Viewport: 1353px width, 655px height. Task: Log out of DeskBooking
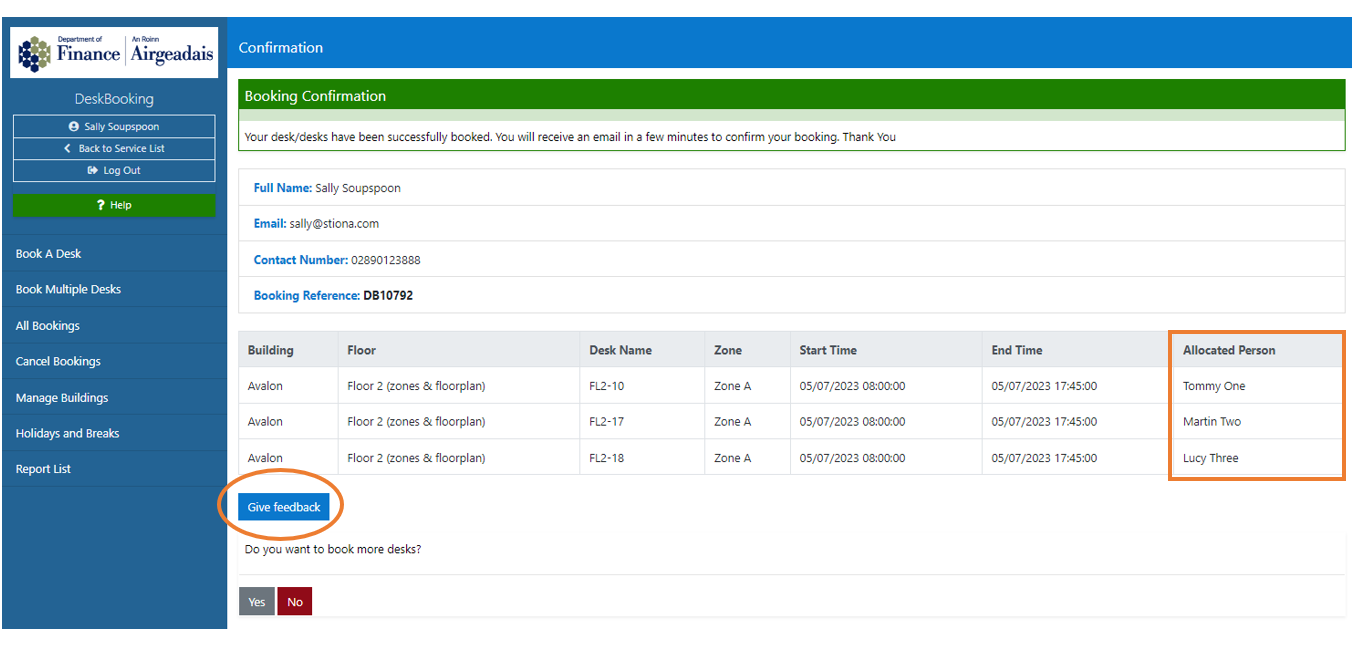point(114,171)
